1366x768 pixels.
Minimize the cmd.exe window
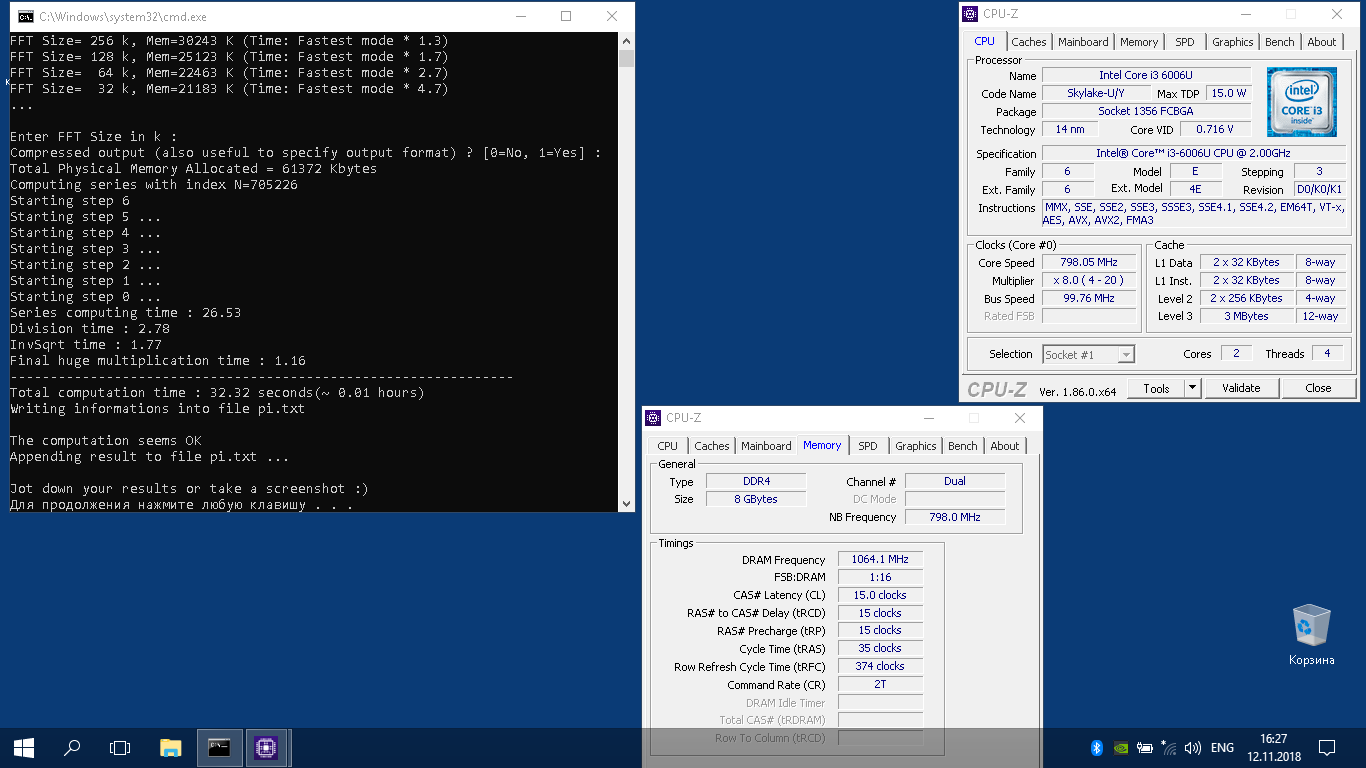point(520,16)
